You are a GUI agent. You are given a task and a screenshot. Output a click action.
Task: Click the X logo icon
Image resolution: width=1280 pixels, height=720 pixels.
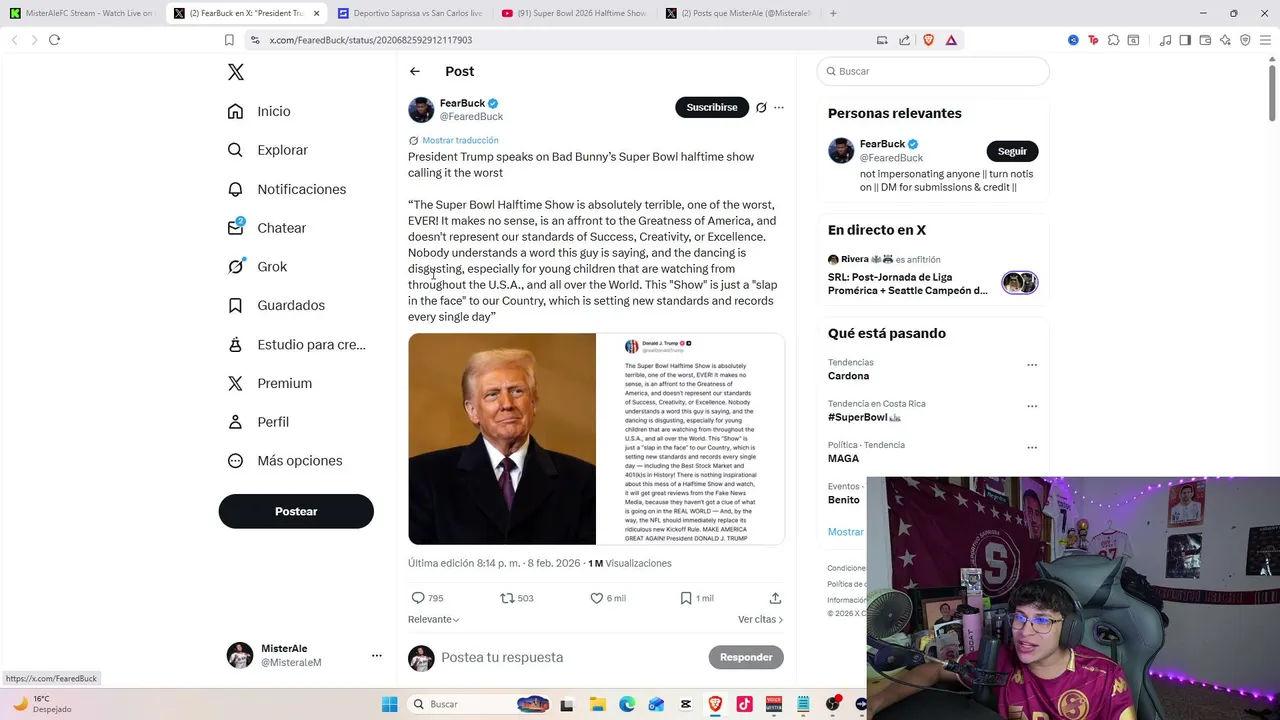(236, 72)
